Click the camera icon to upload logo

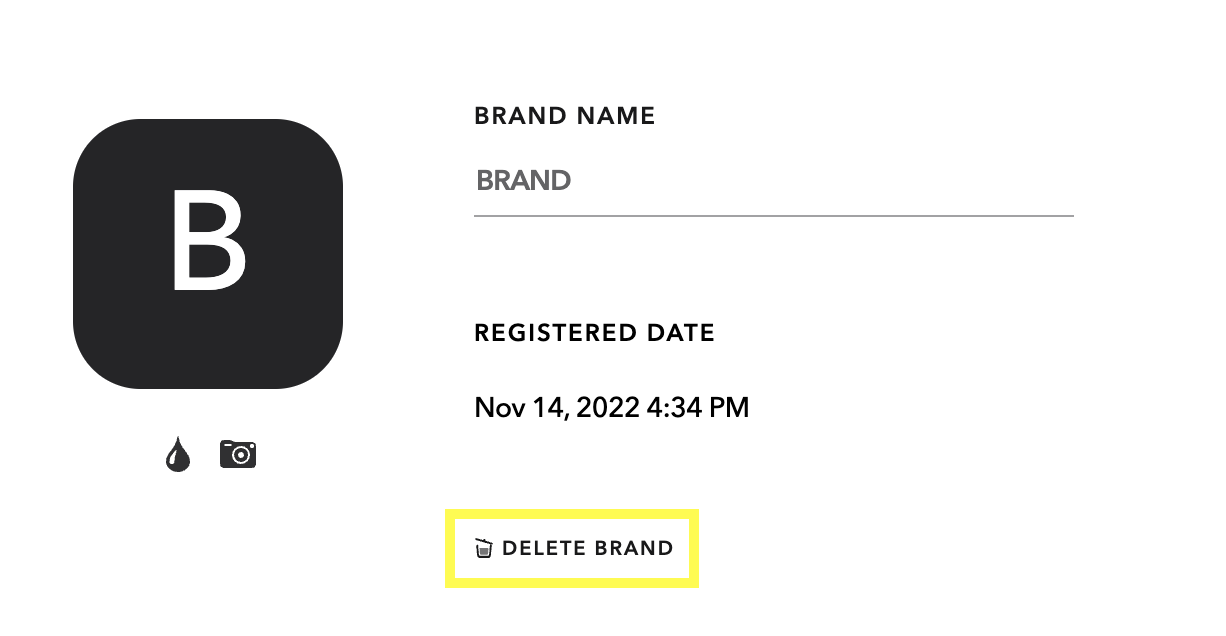(238, 454)
